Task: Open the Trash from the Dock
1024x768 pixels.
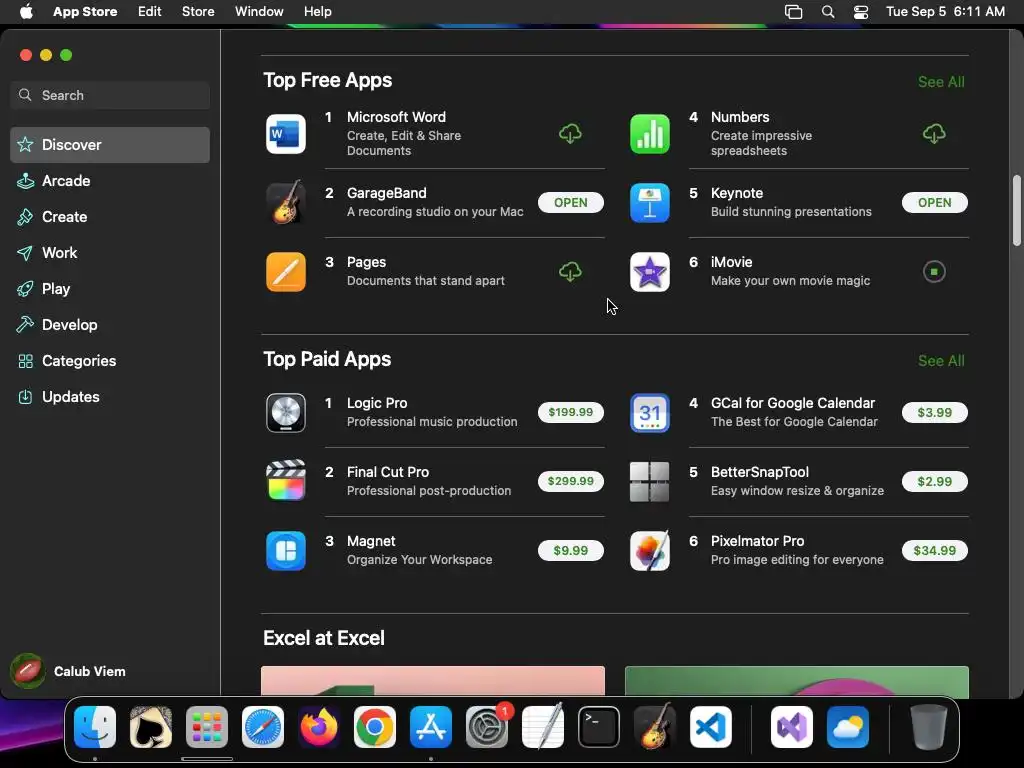Action: [928, 727]
